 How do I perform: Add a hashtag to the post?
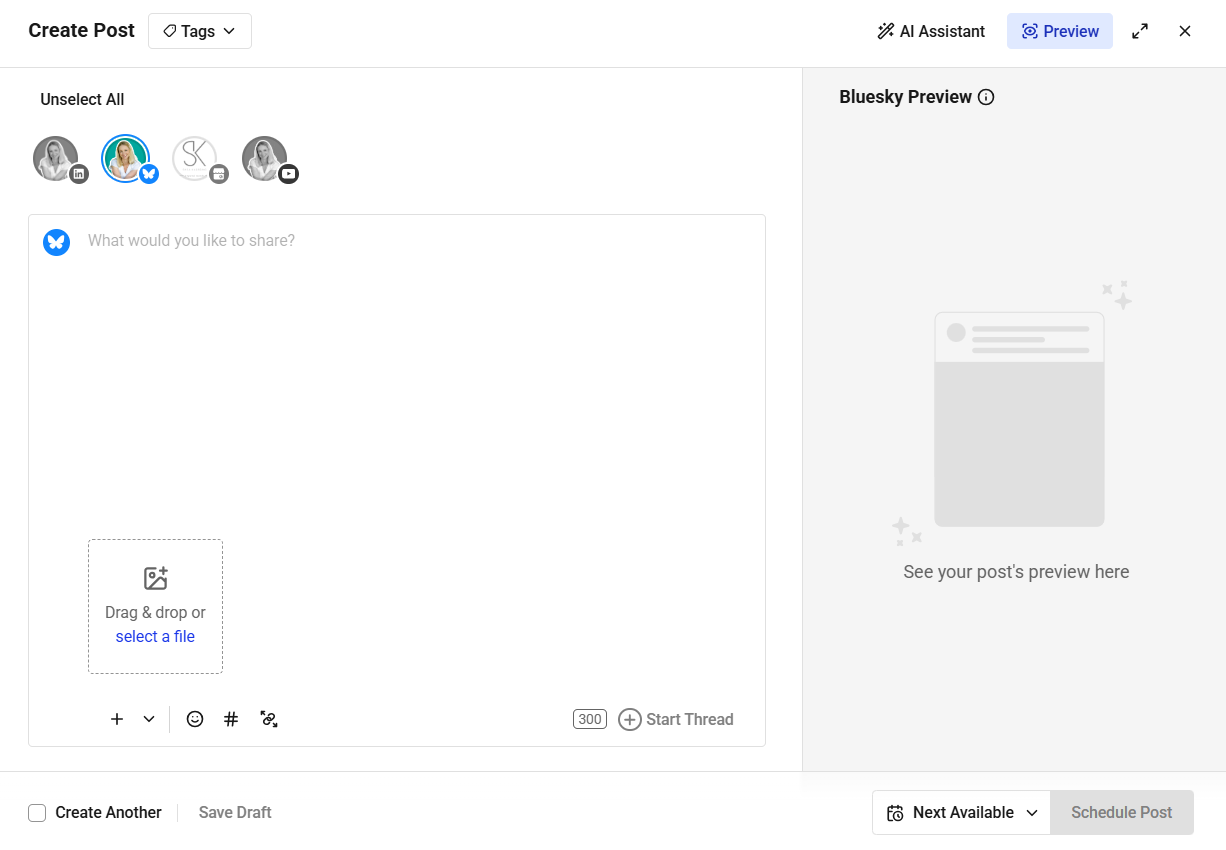coord(231,719)
